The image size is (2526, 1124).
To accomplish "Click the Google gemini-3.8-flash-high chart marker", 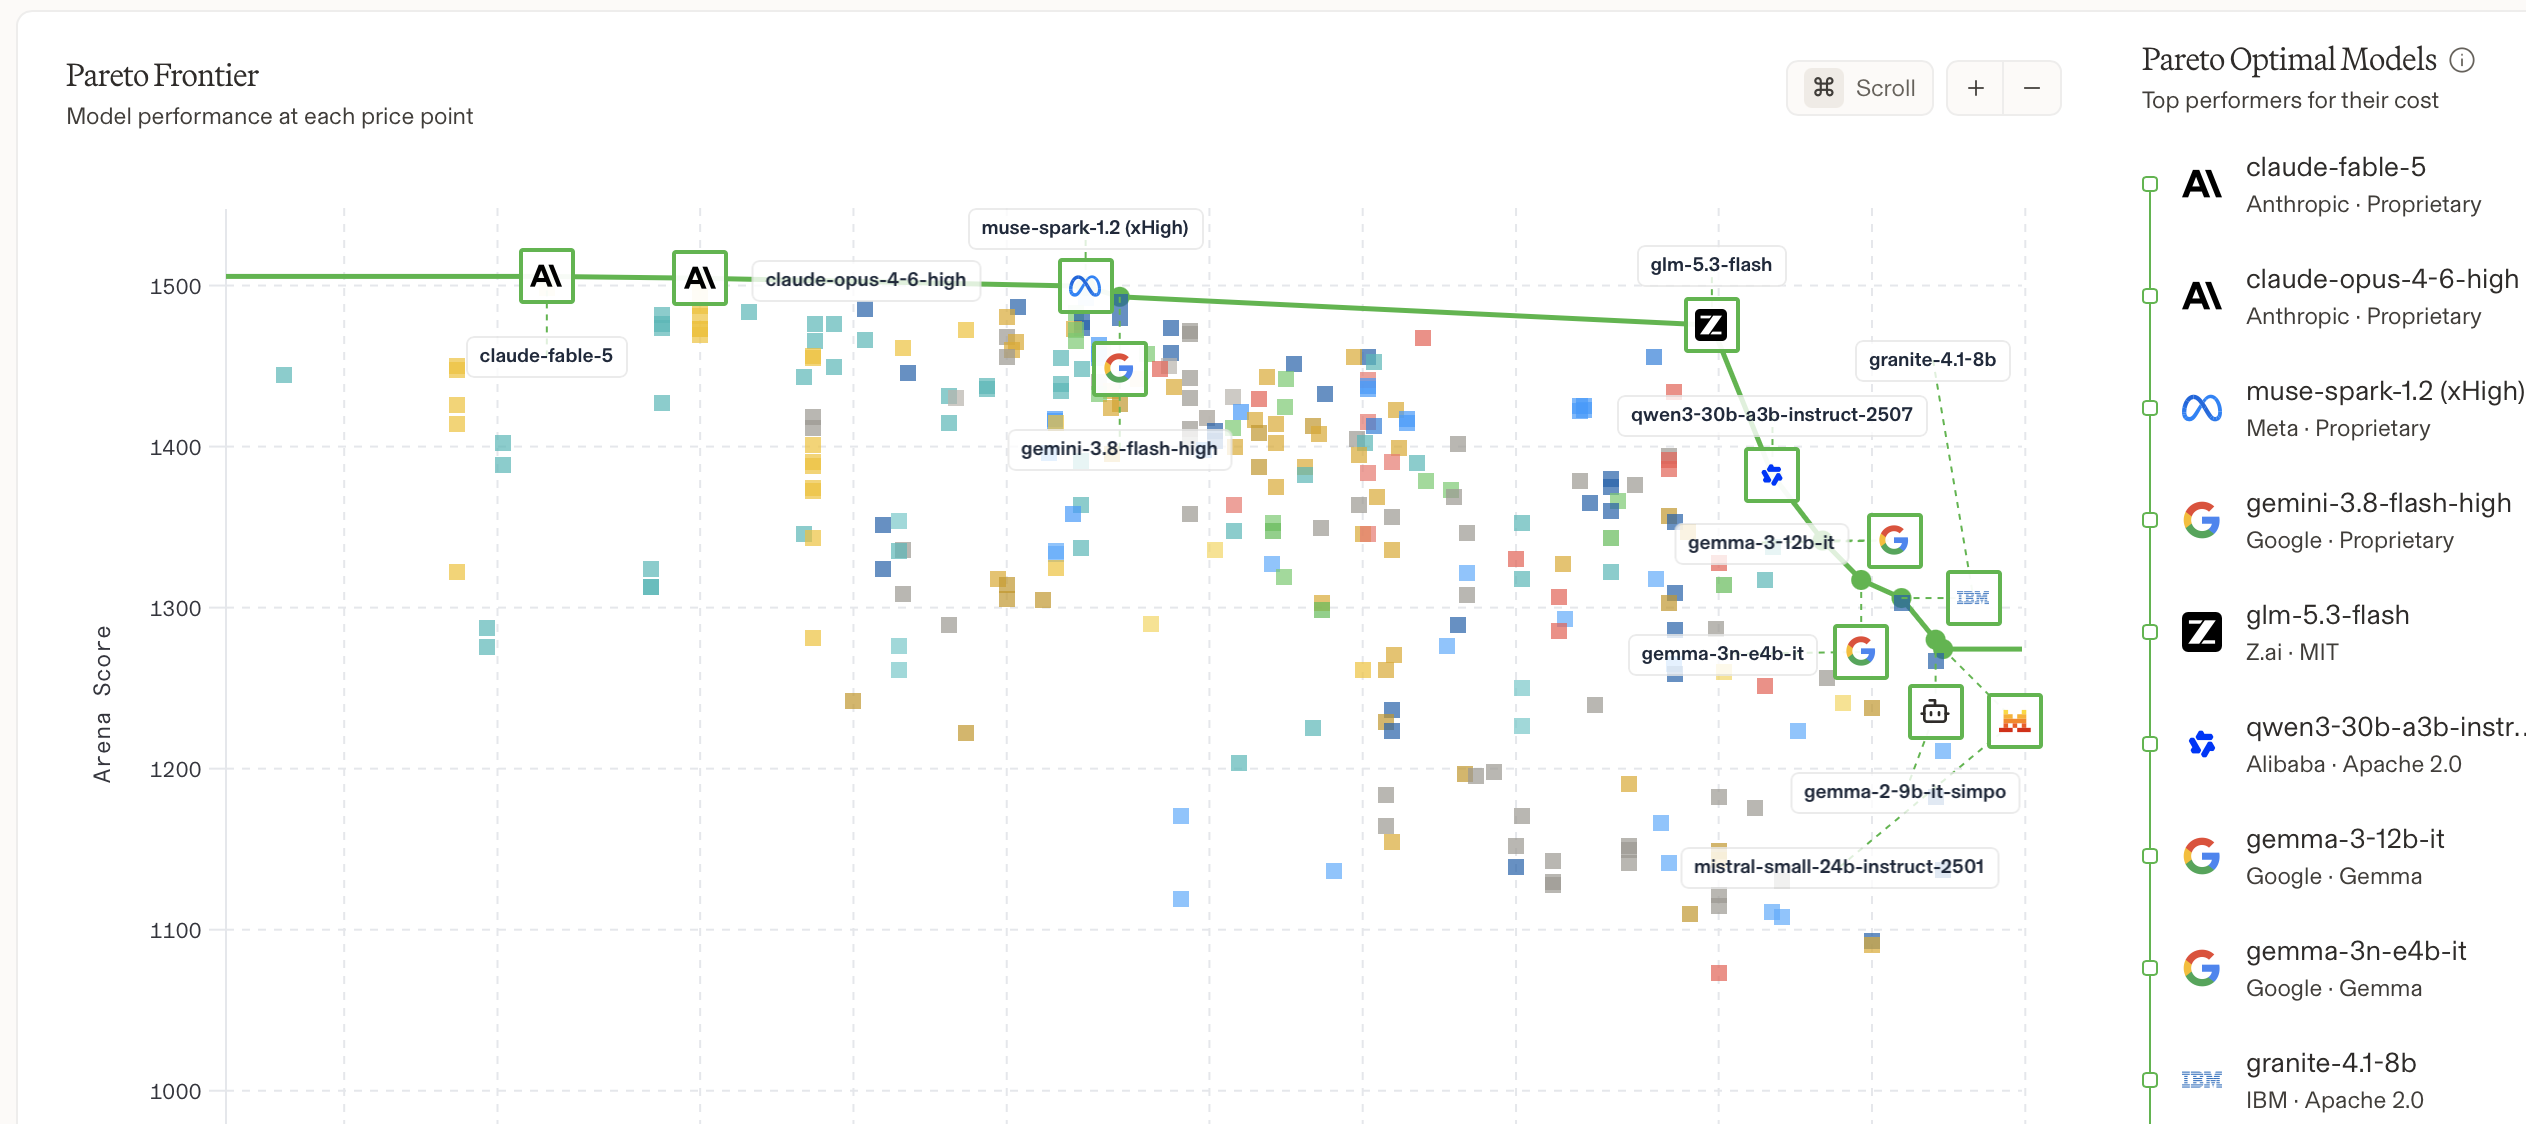I will (x=1119, y=369).
